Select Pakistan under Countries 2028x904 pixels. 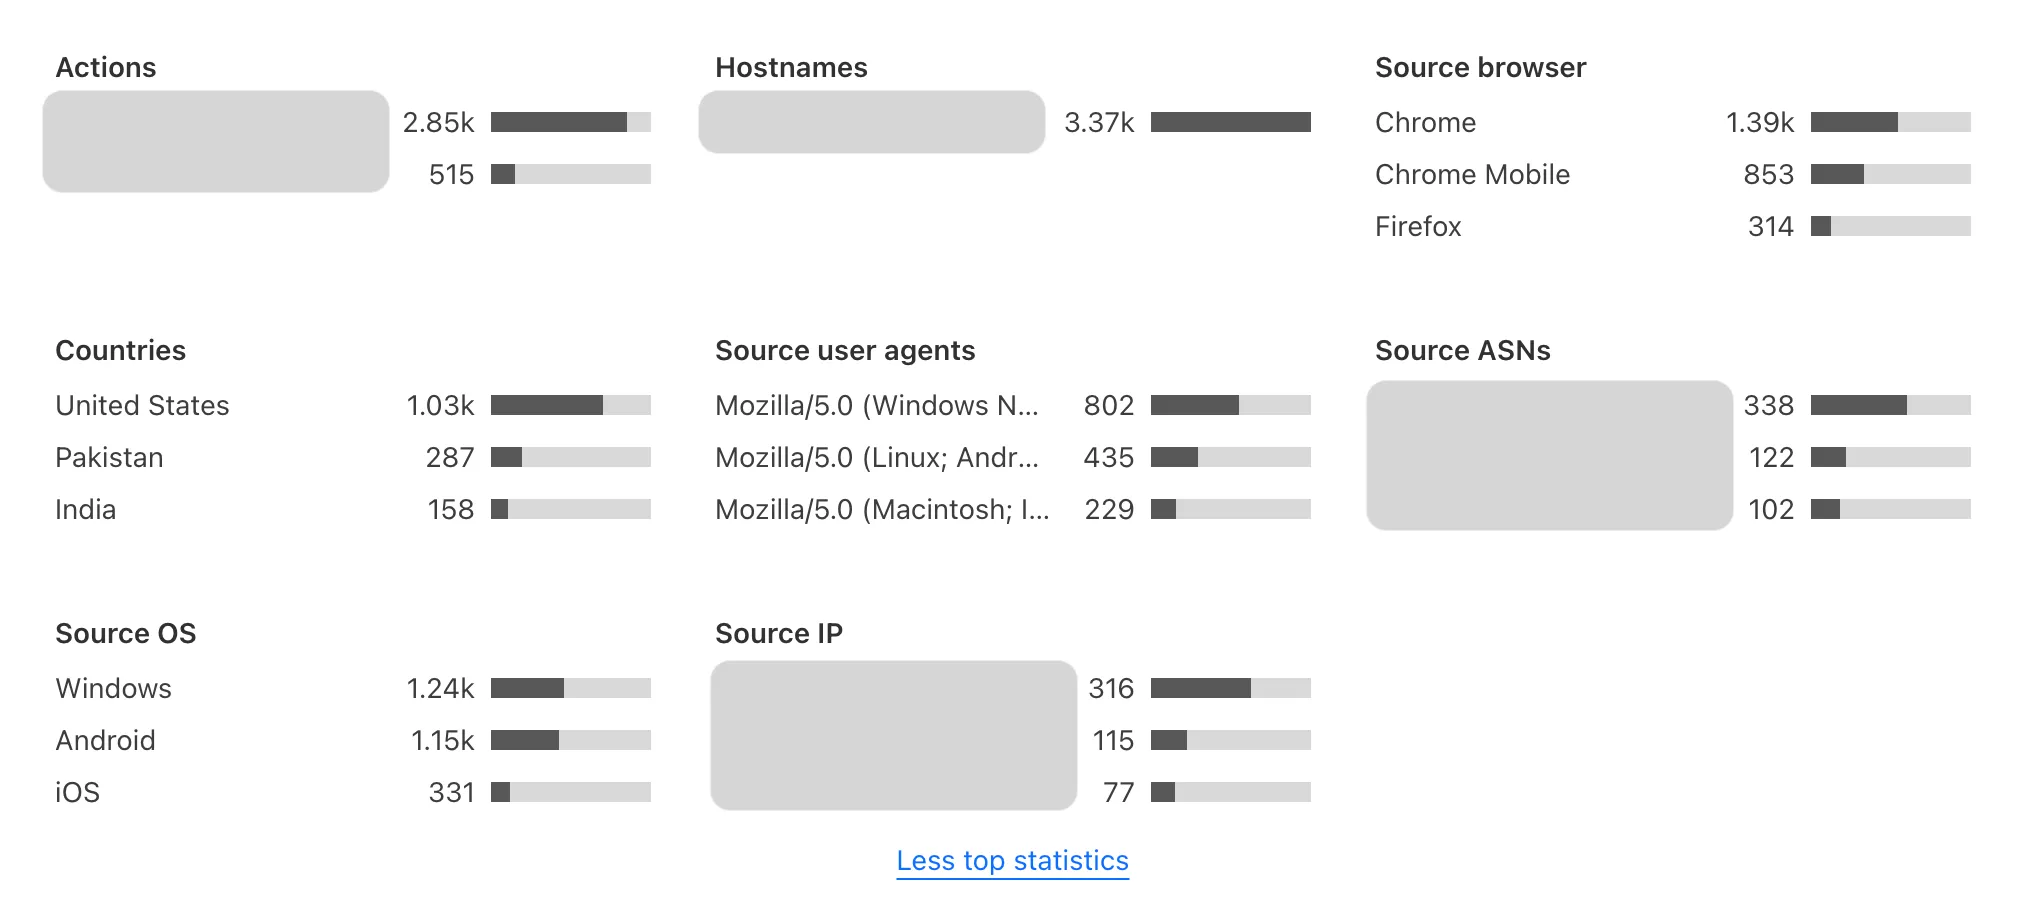click(x=110, y=457)
